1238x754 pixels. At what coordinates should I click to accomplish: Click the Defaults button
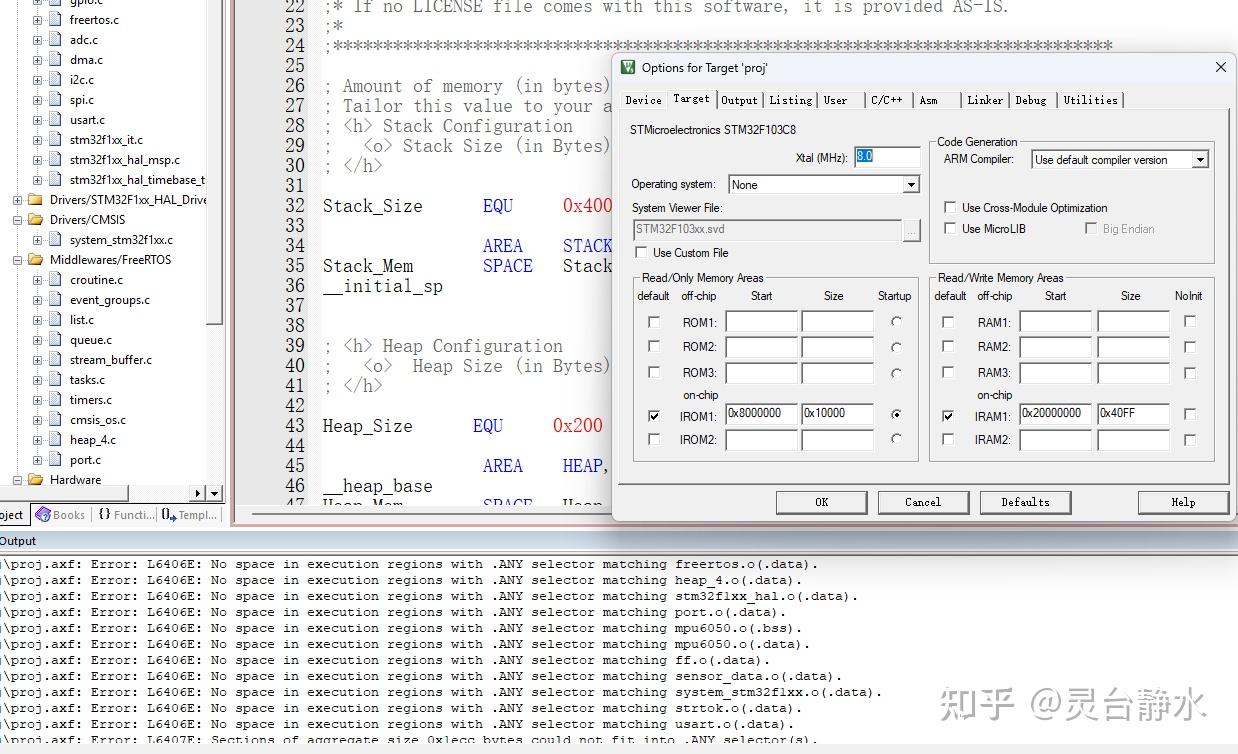[x=1025, y=502]
